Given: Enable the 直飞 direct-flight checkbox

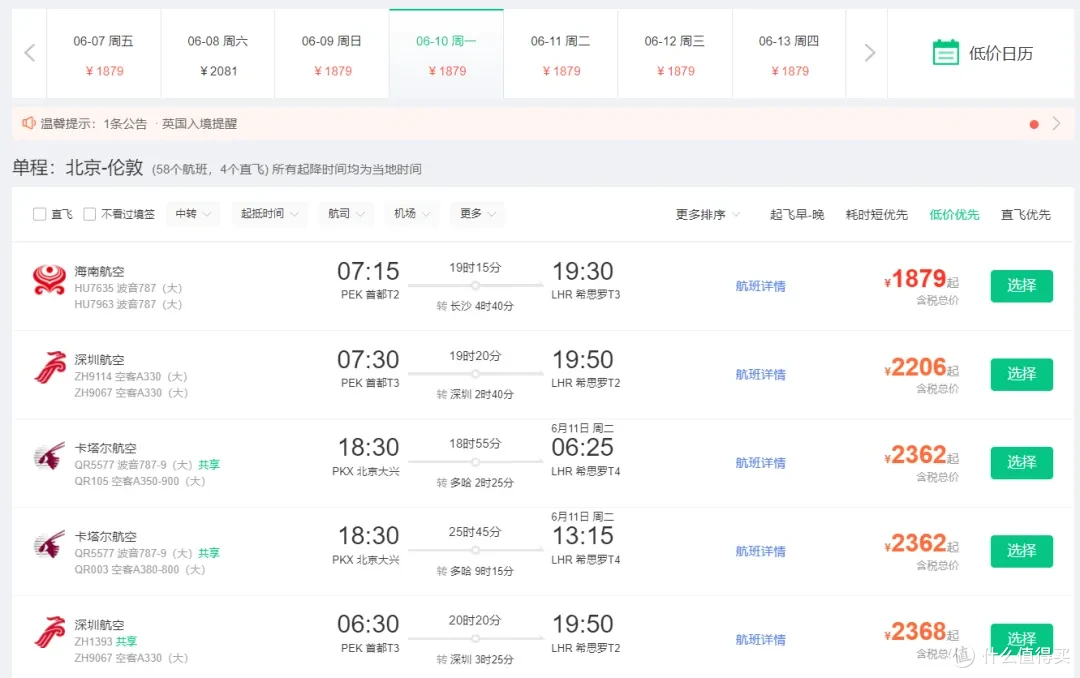Looking at the screenshot, I should pos(39,214).
